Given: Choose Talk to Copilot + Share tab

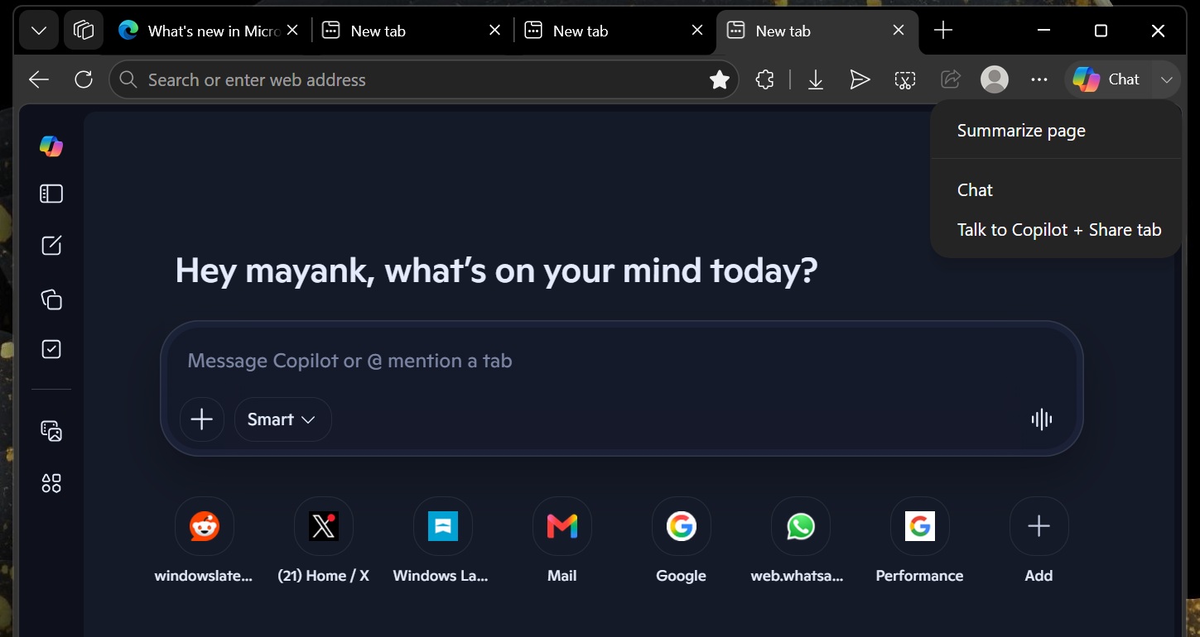Looking at the screenshot, I should coord(1059,230).
